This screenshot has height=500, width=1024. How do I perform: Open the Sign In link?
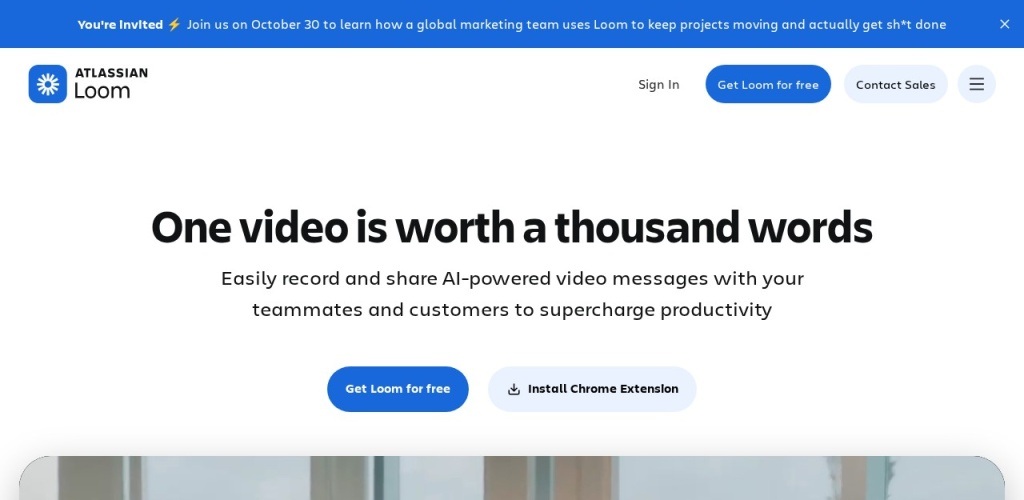coord(658,84)
